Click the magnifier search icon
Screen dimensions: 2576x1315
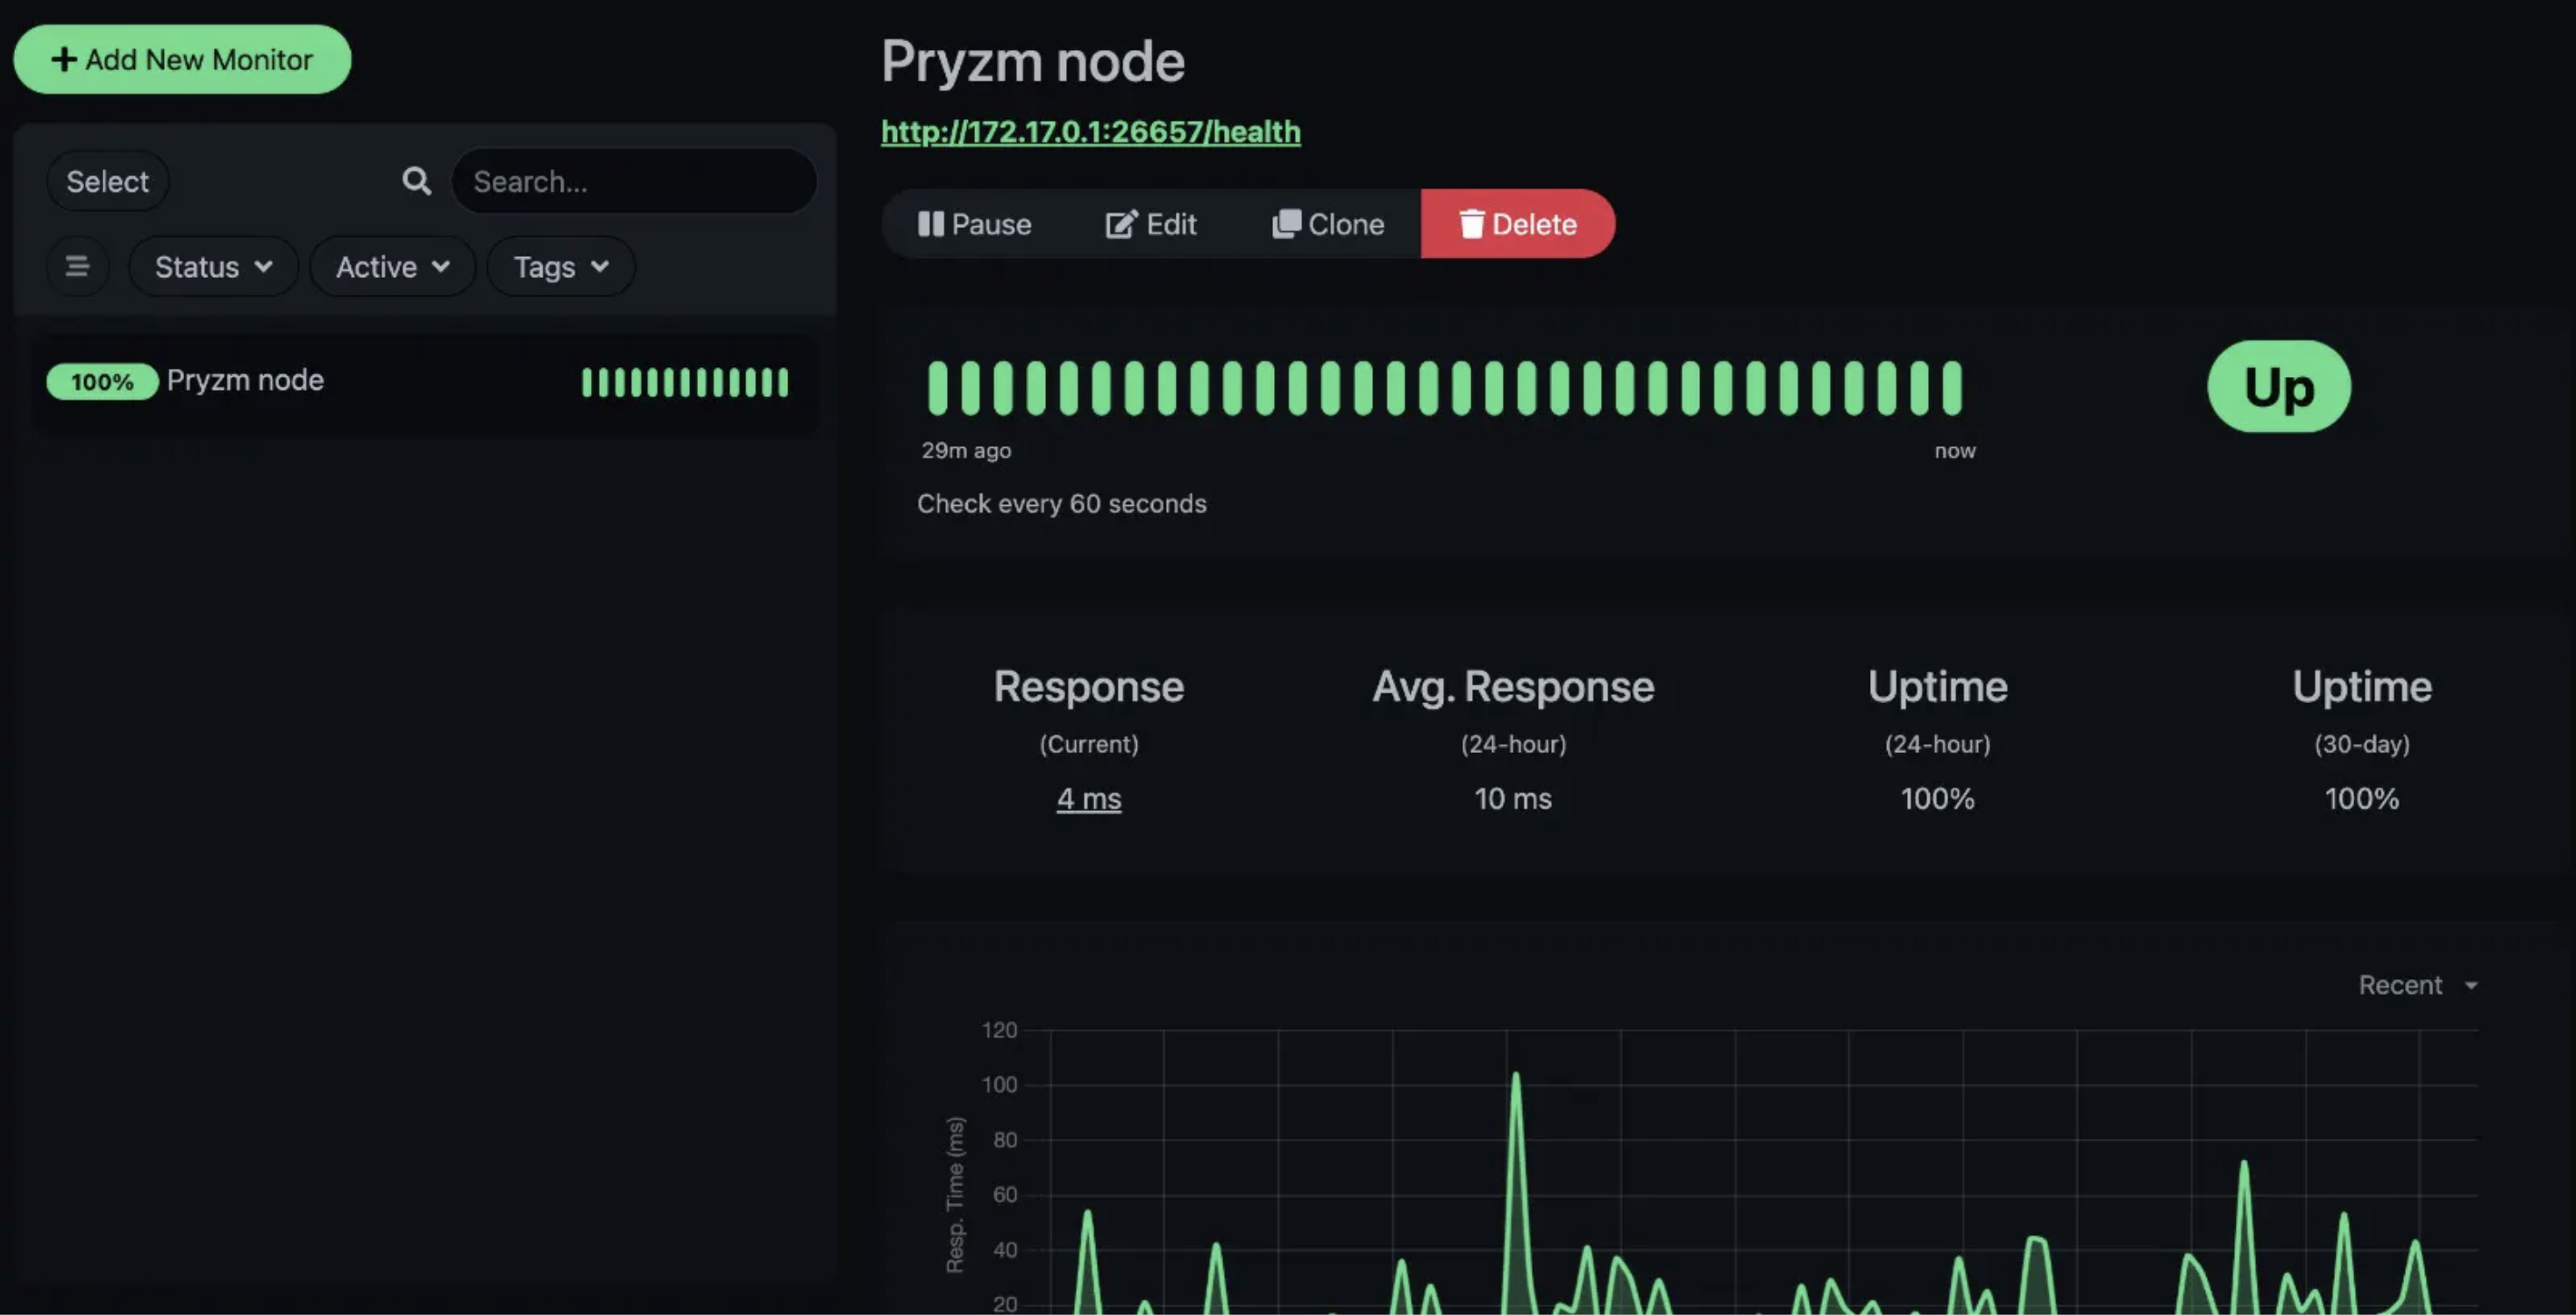pyautogui.click(x=416, y=181)
